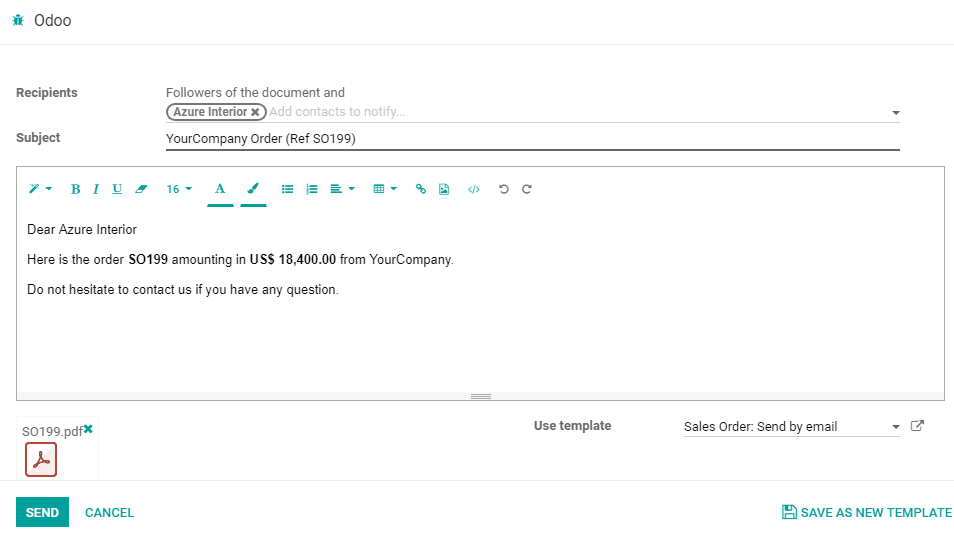
Task: Click the background highlight brush icon
Action: (253, 189)
